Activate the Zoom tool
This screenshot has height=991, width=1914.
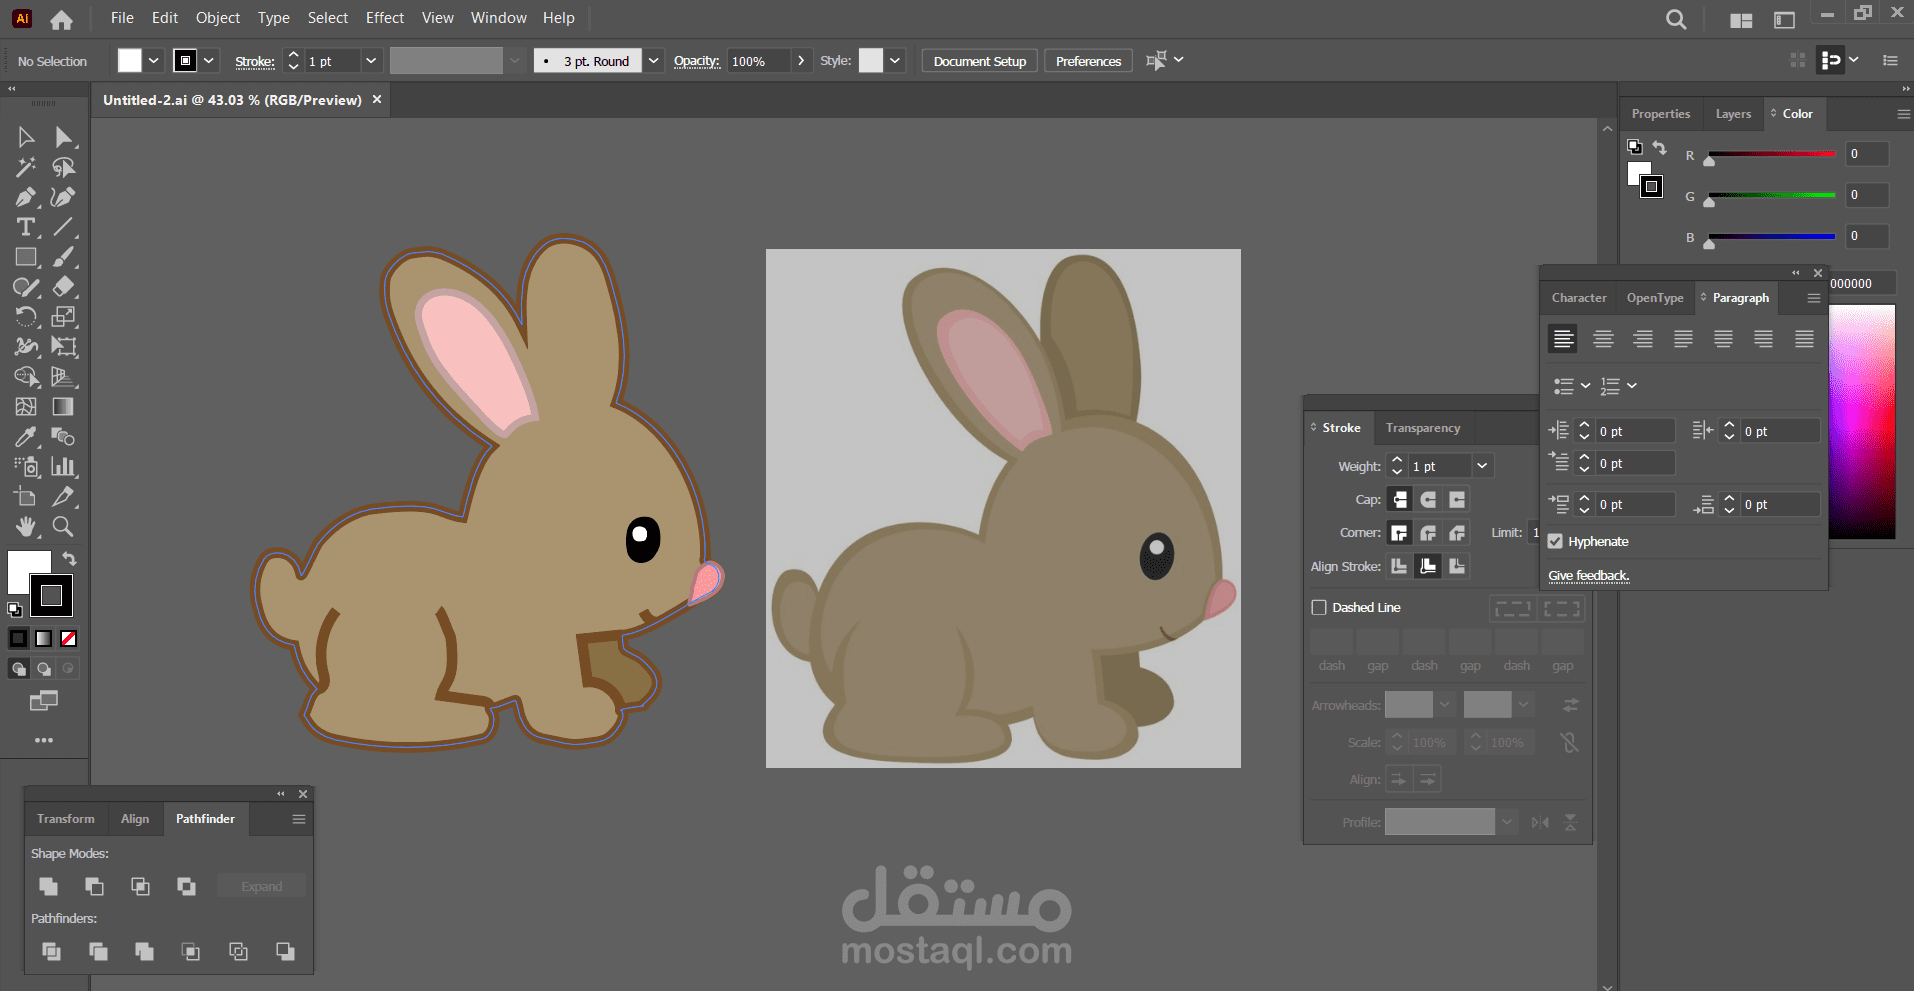tap(63, 527)
